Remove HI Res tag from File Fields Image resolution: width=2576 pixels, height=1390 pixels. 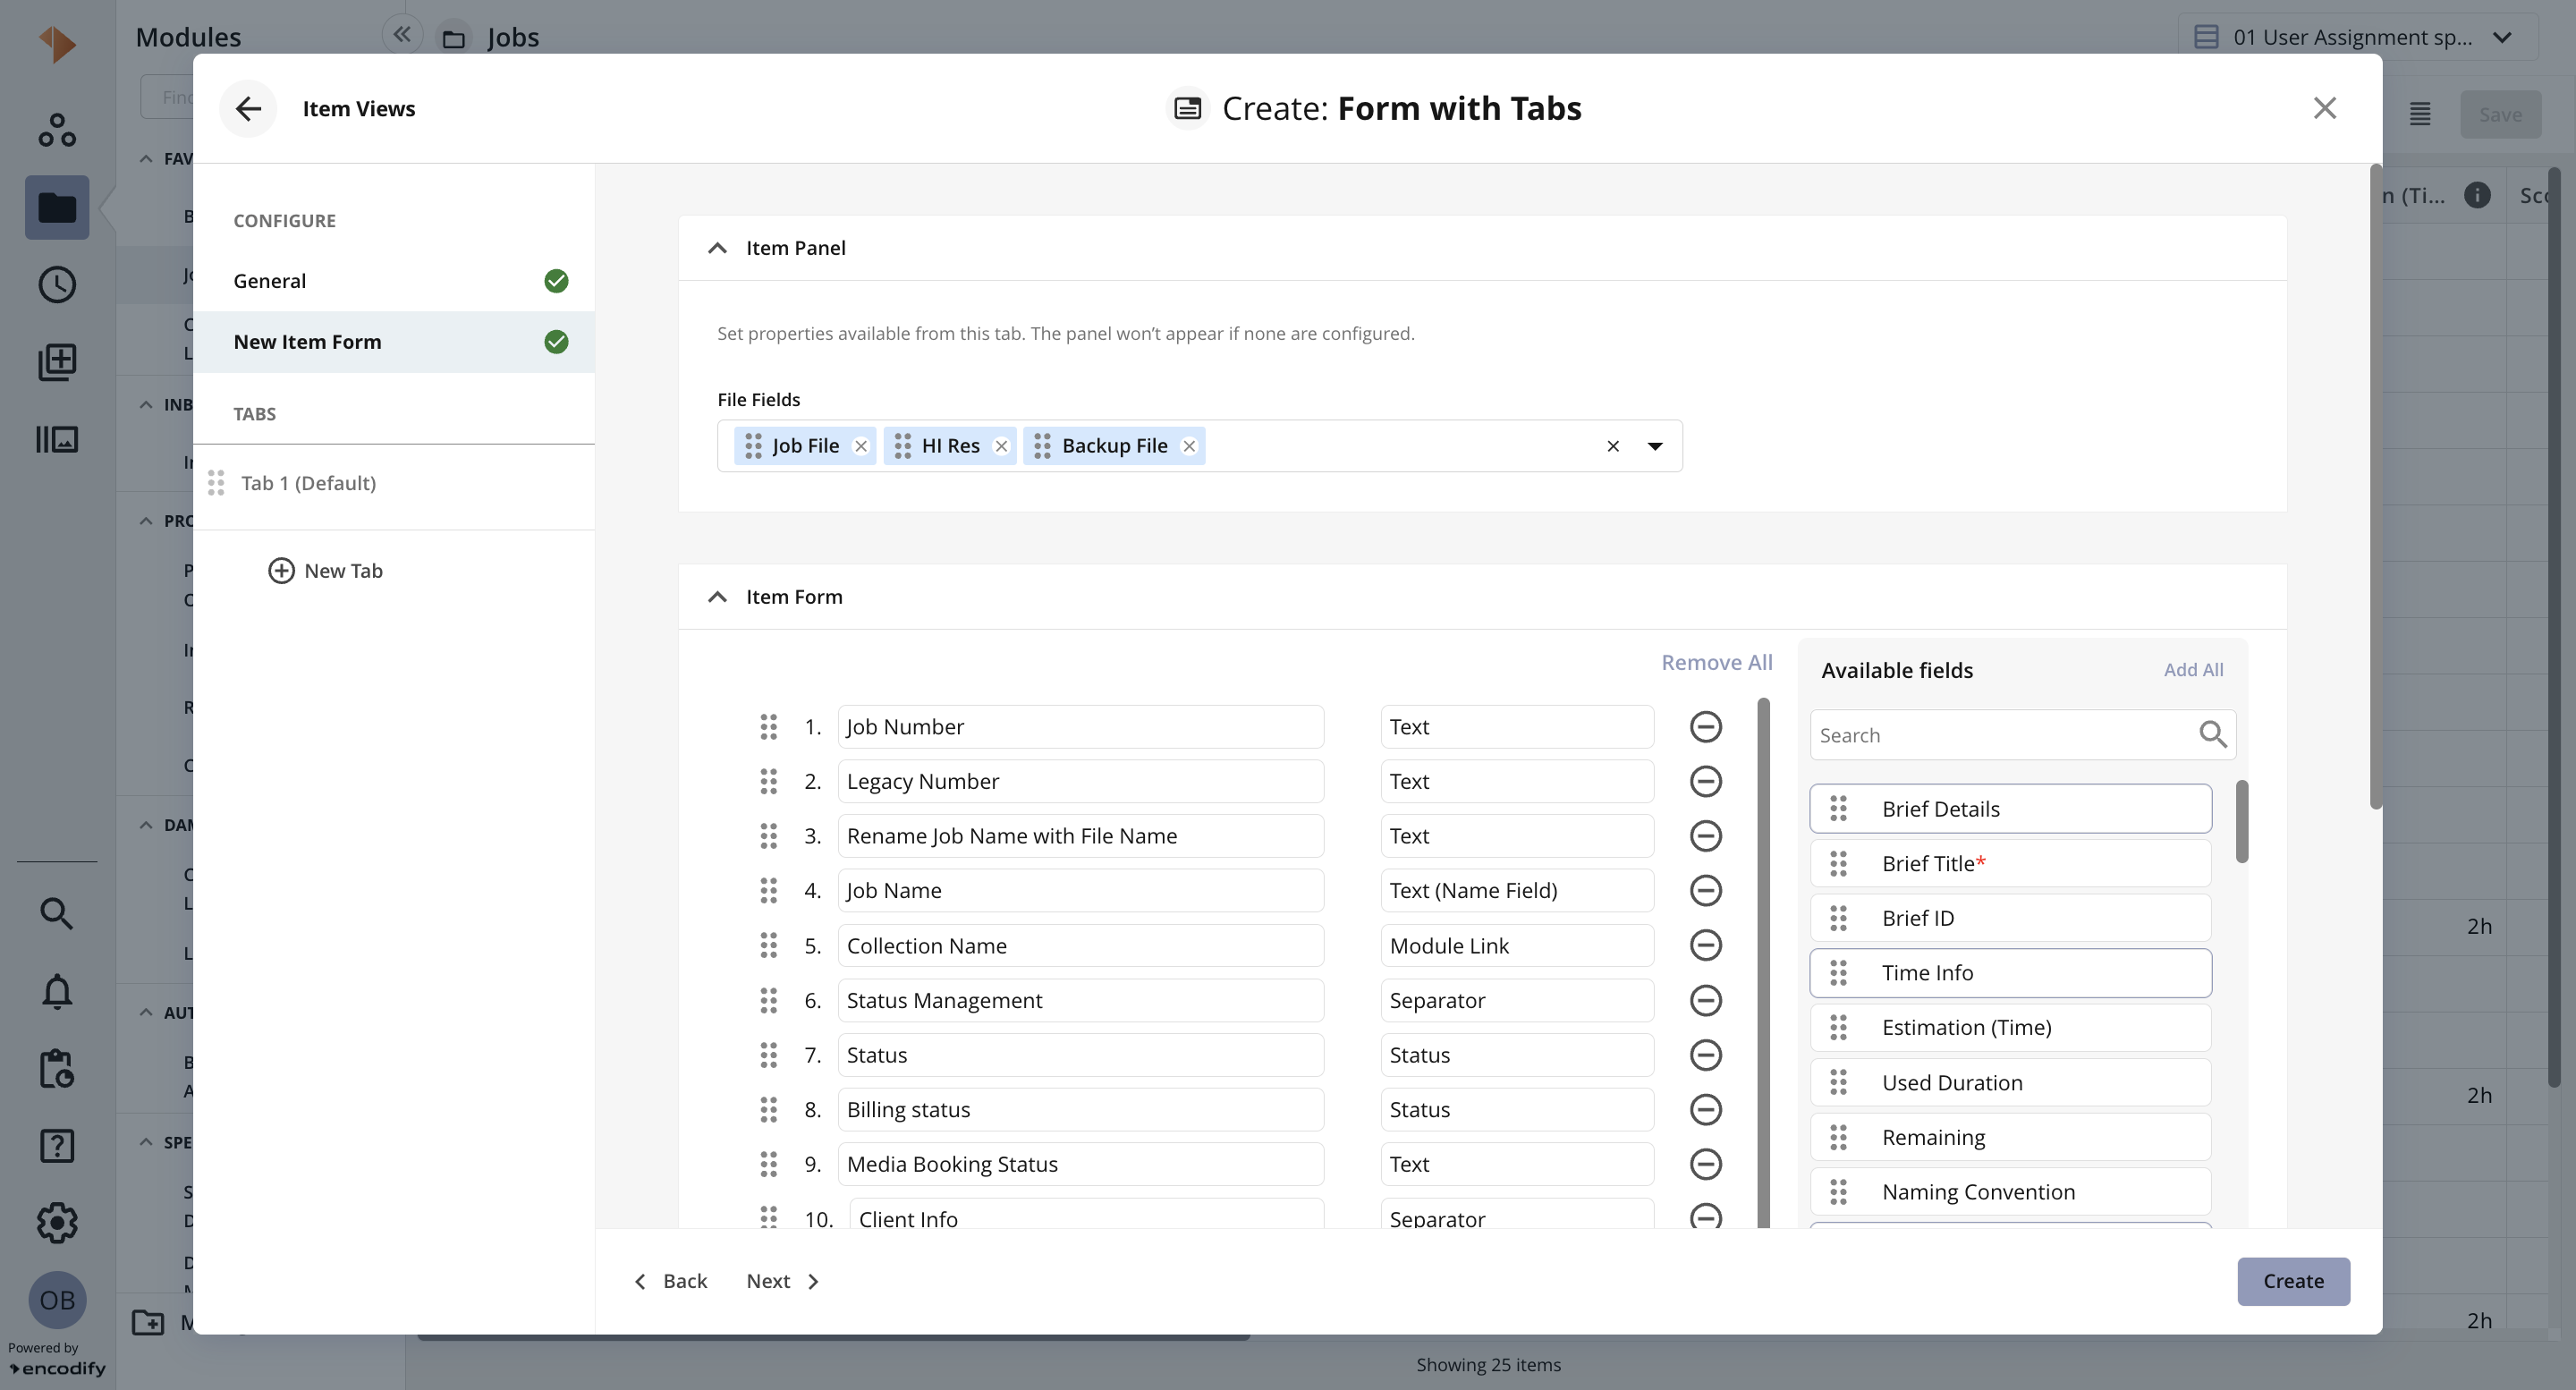click(x=1001, y=446)
